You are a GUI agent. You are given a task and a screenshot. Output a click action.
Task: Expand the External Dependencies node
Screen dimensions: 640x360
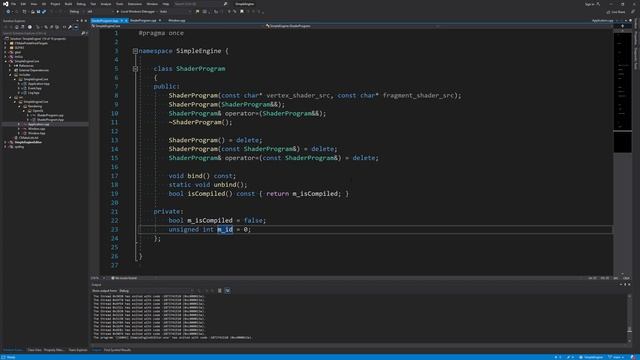(x=10, y=70)
